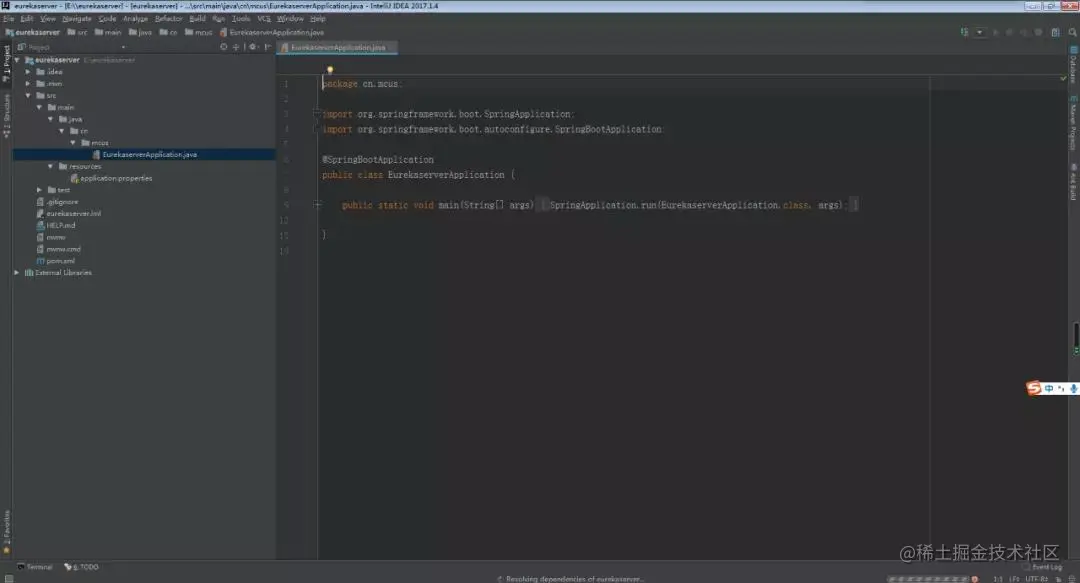
Task: Toggle the main method fold marker
Action: point(317,205)
